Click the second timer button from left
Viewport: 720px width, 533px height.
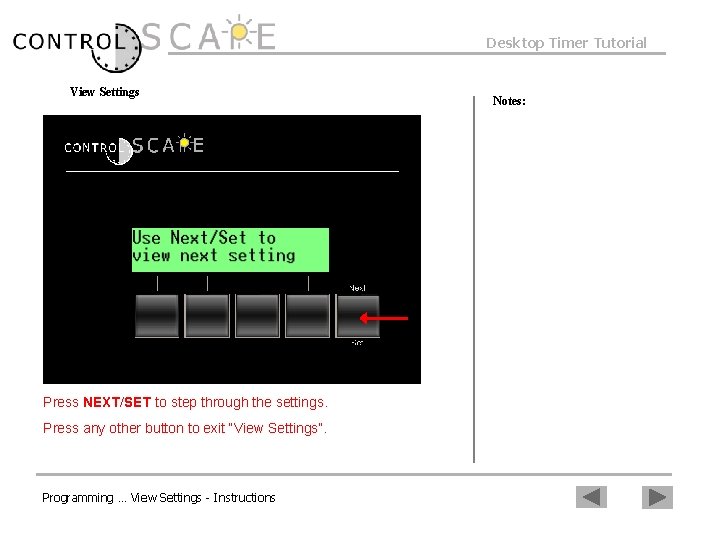(x=207, y=316)
